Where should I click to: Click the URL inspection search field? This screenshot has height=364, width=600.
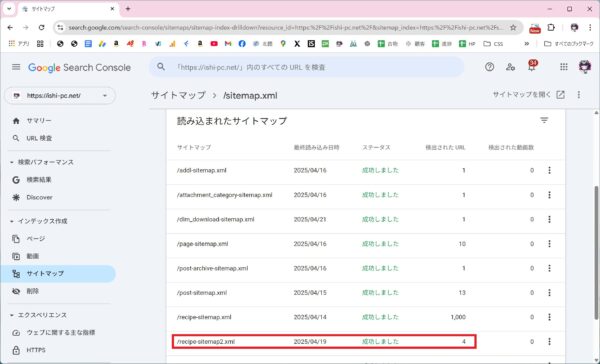[306, 67]
